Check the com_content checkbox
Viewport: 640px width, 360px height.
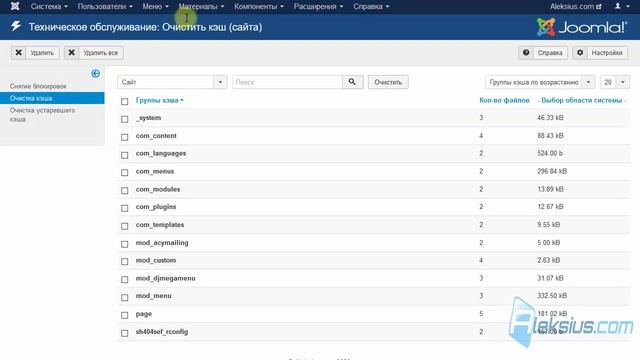[x=124, y=137]
